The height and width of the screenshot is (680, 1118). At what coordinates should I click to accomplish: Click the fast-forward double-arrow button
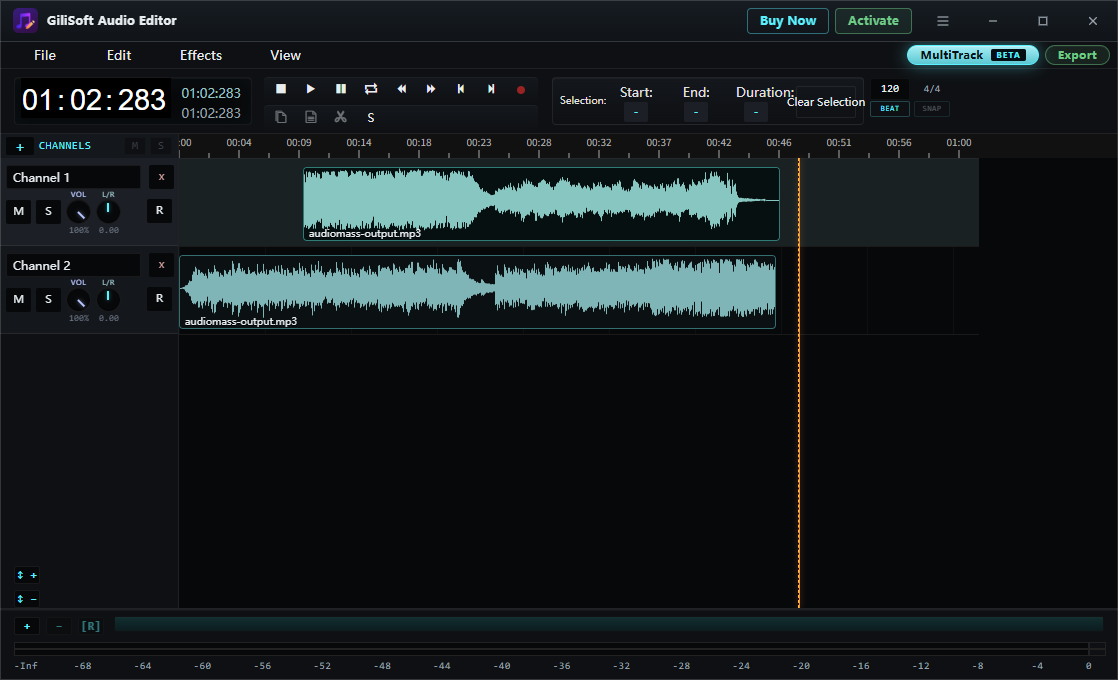click(431, 89)
